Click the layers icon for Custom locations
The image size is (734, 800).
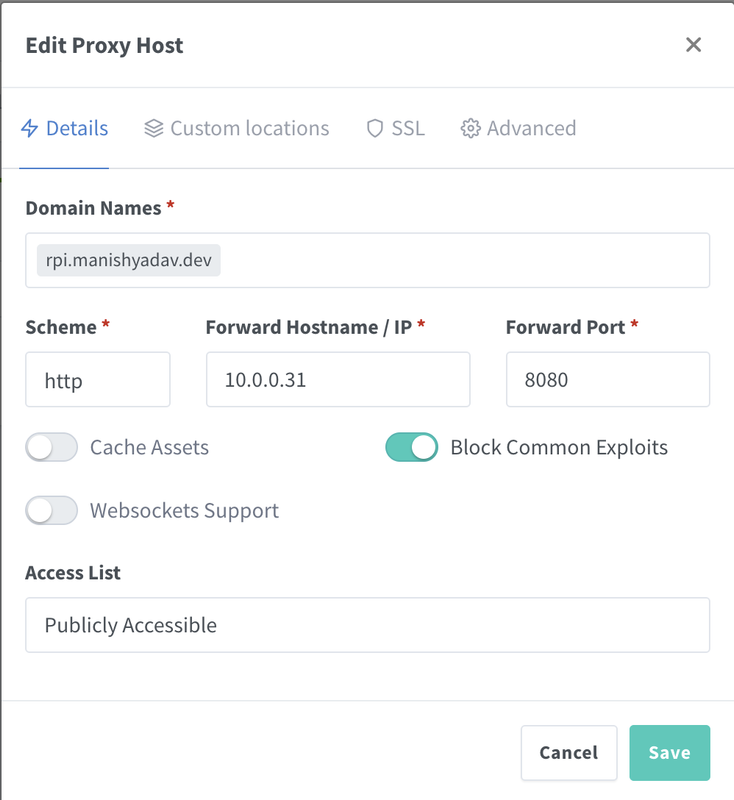[154, 128]
